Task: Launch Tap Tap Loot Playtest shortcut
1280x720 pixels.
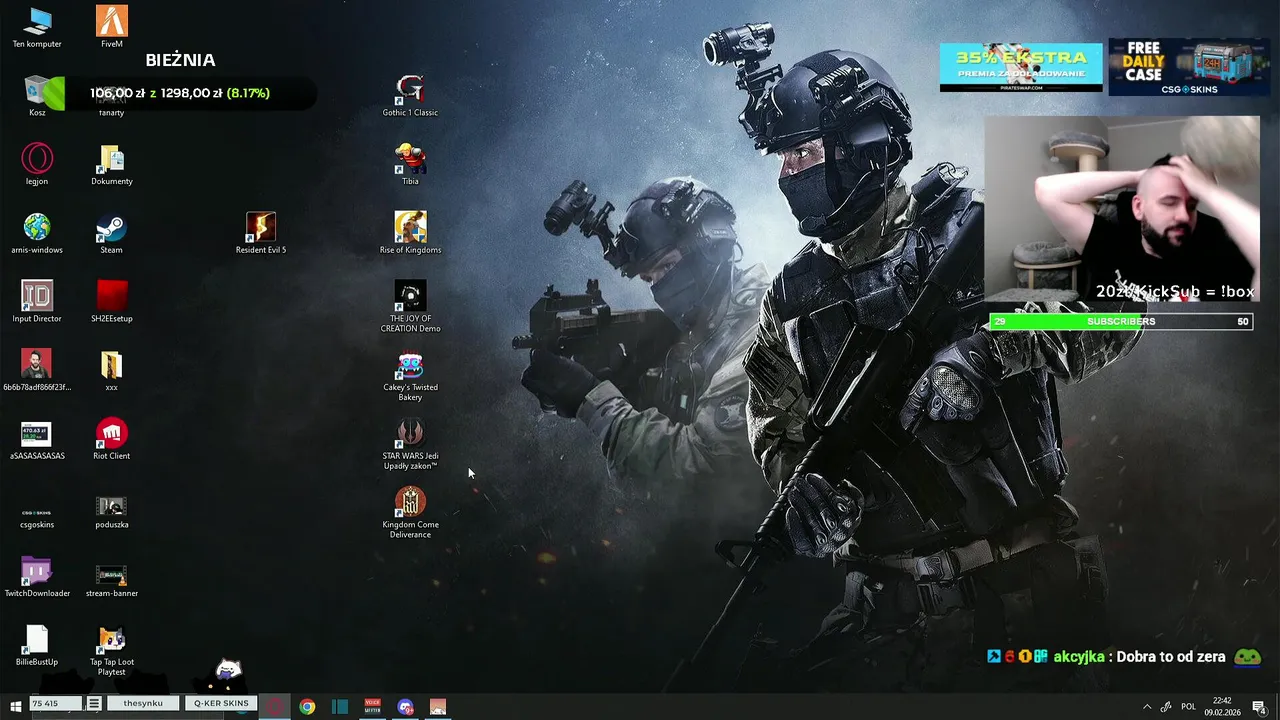Action: (112, 650)
